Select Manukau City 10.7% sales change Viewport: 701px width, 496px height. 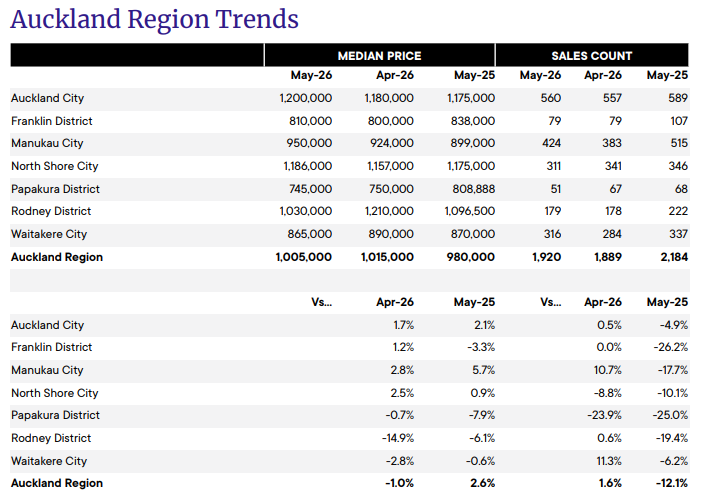click(x=608, y=370)
